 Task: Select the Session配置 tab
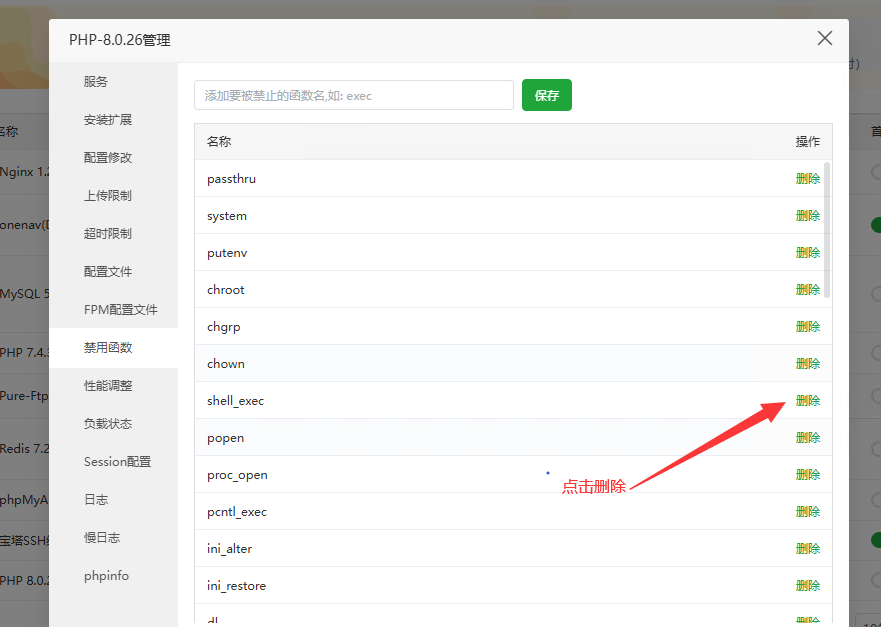pos(117,462)
